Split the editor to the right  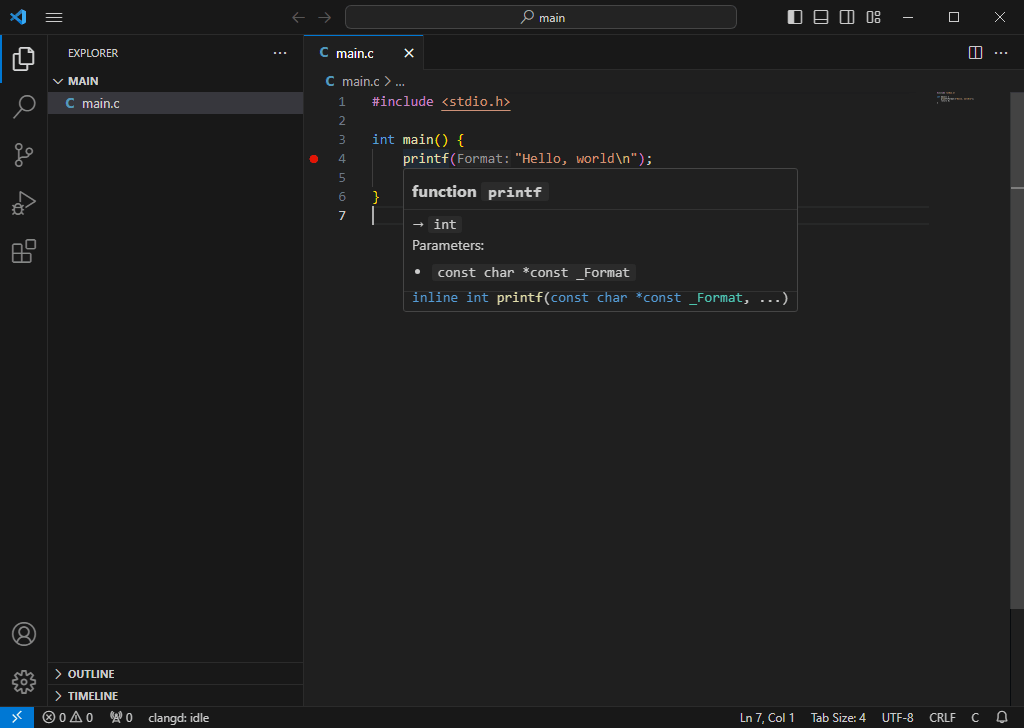[x=975, y=53]
